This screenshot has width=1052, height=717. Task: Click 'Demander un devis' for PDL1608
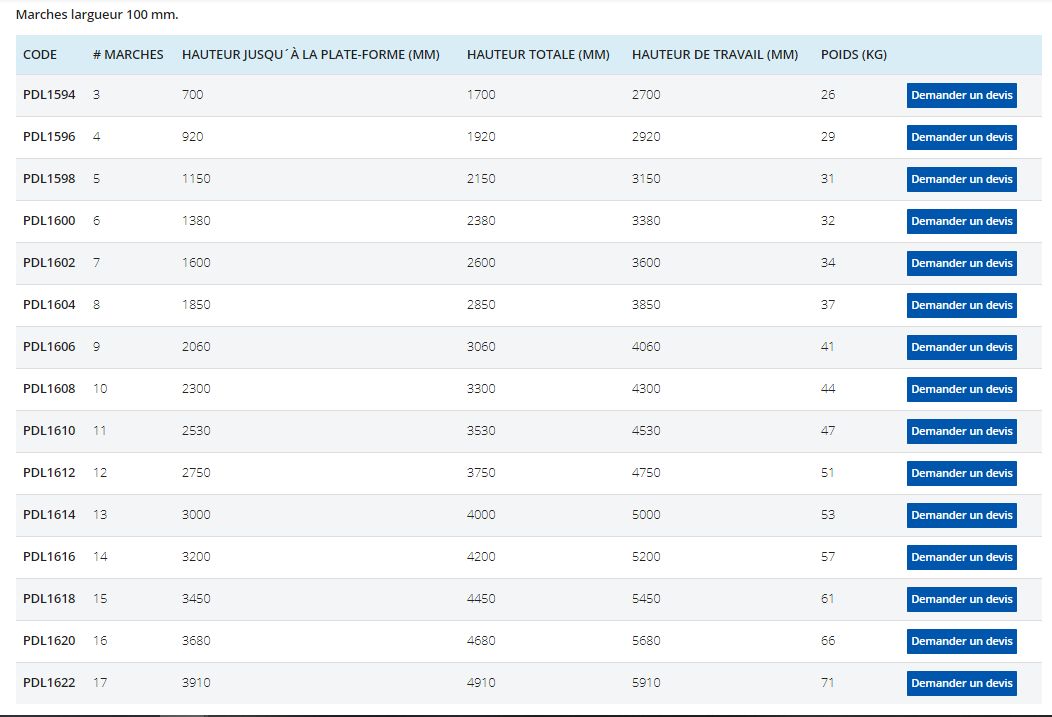click(x=961, y=389)
